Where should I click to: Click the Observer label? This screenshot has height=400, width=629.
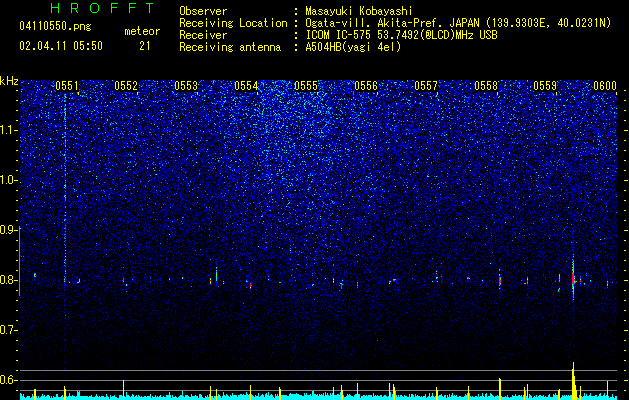pyautogui.click(x=203, y=11)
